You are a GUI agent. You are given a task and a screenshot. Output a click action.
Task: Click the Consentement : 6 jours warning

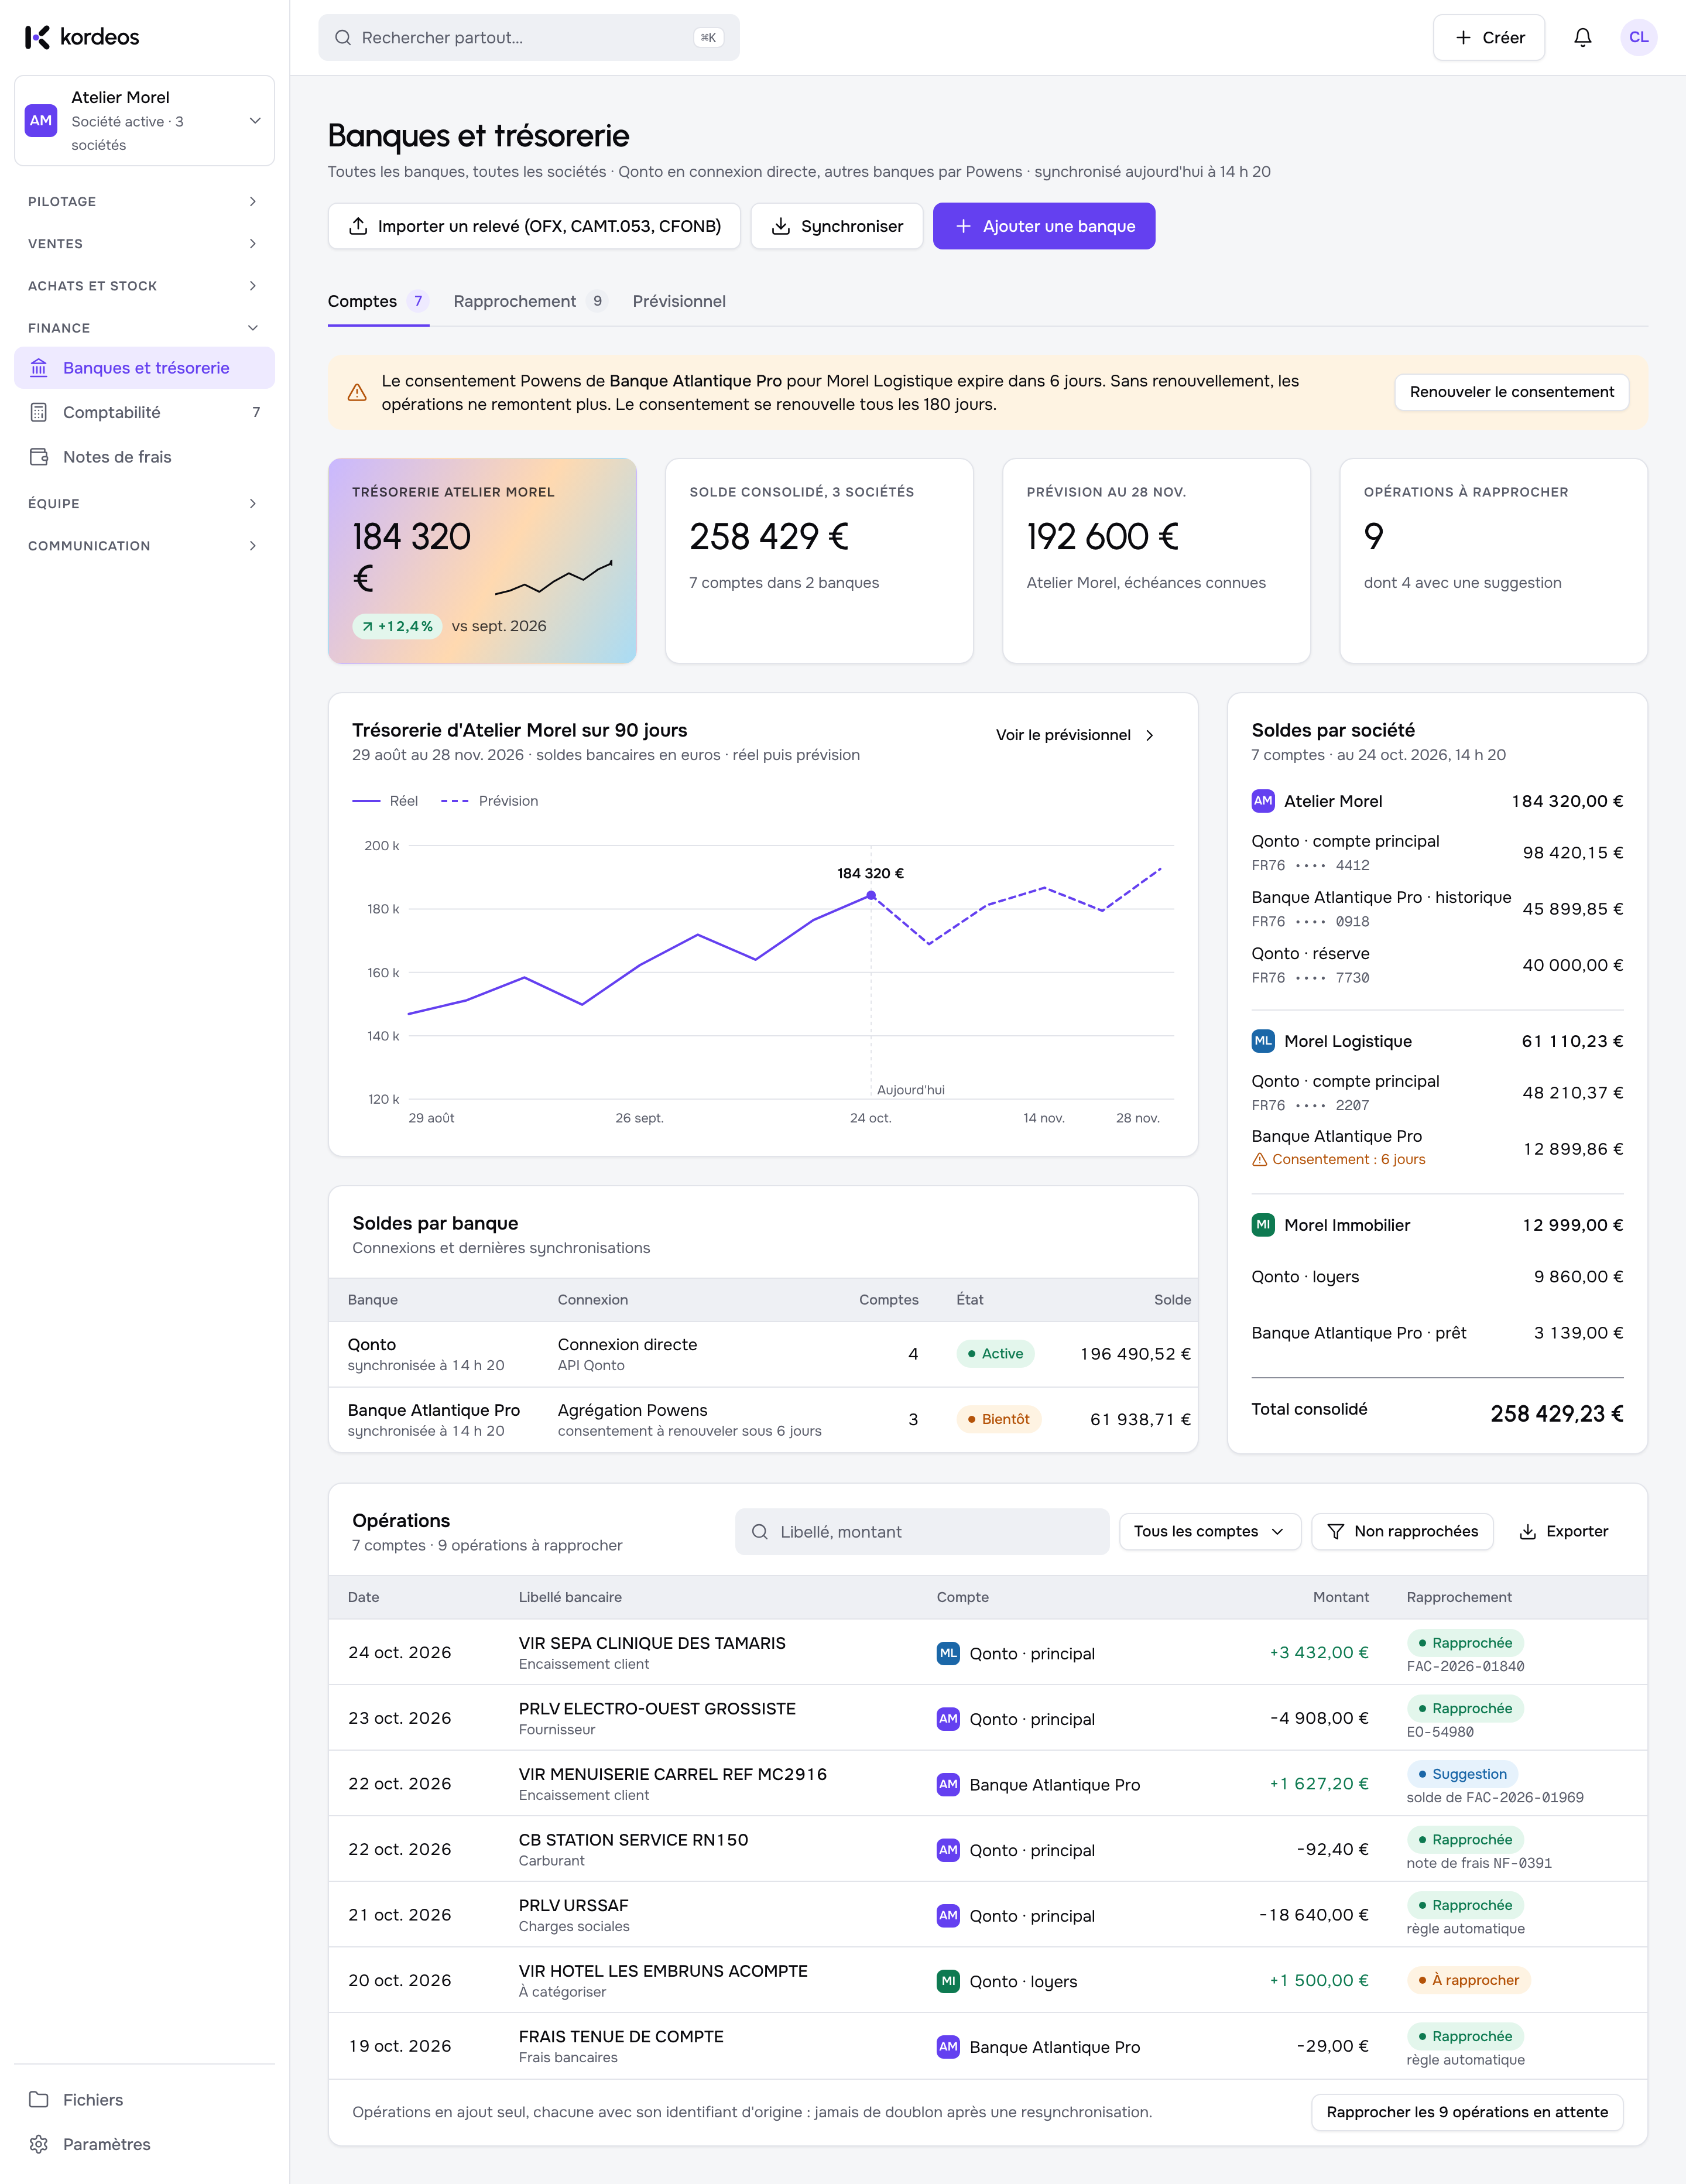pos(1339,1159)
